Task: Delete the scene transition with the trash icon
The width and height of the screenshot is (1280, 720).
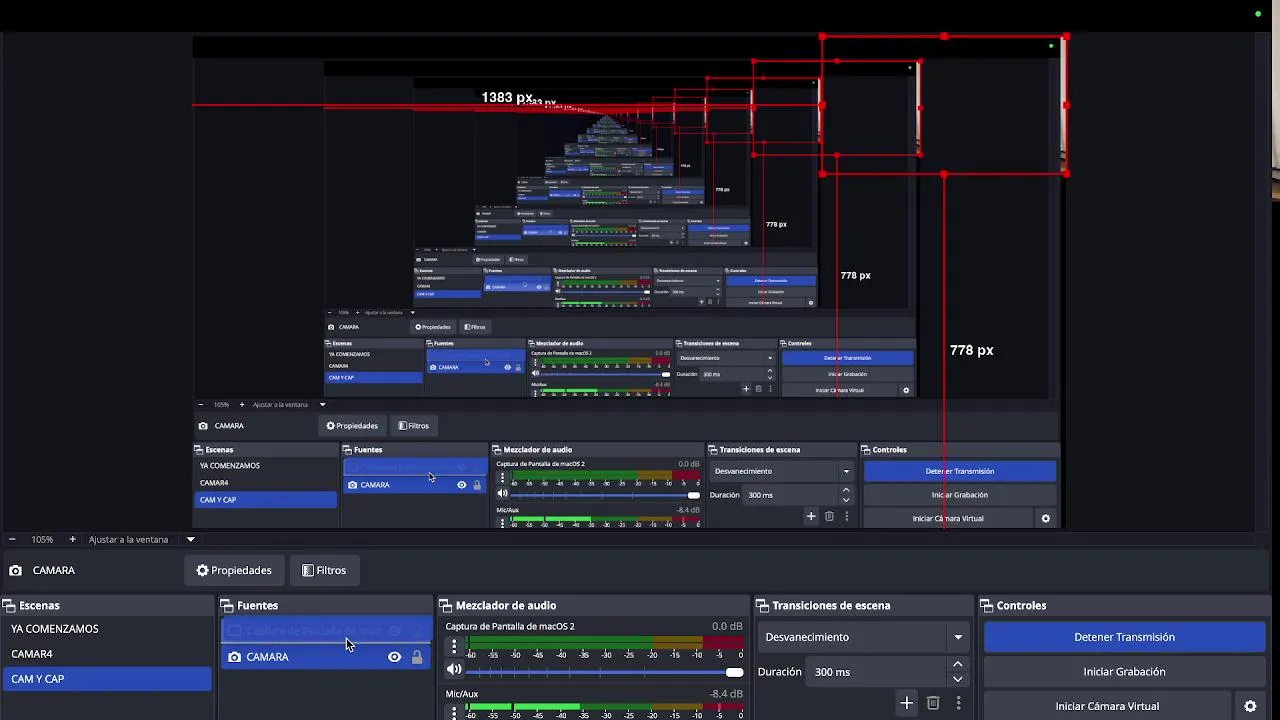Action: tap(933, 703)
